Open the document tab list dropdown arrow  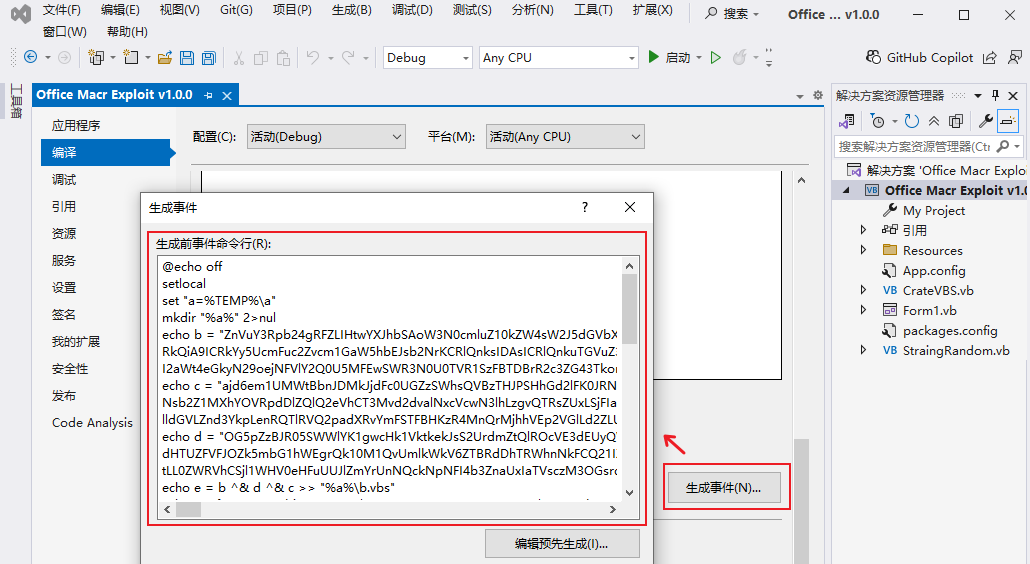799,96
